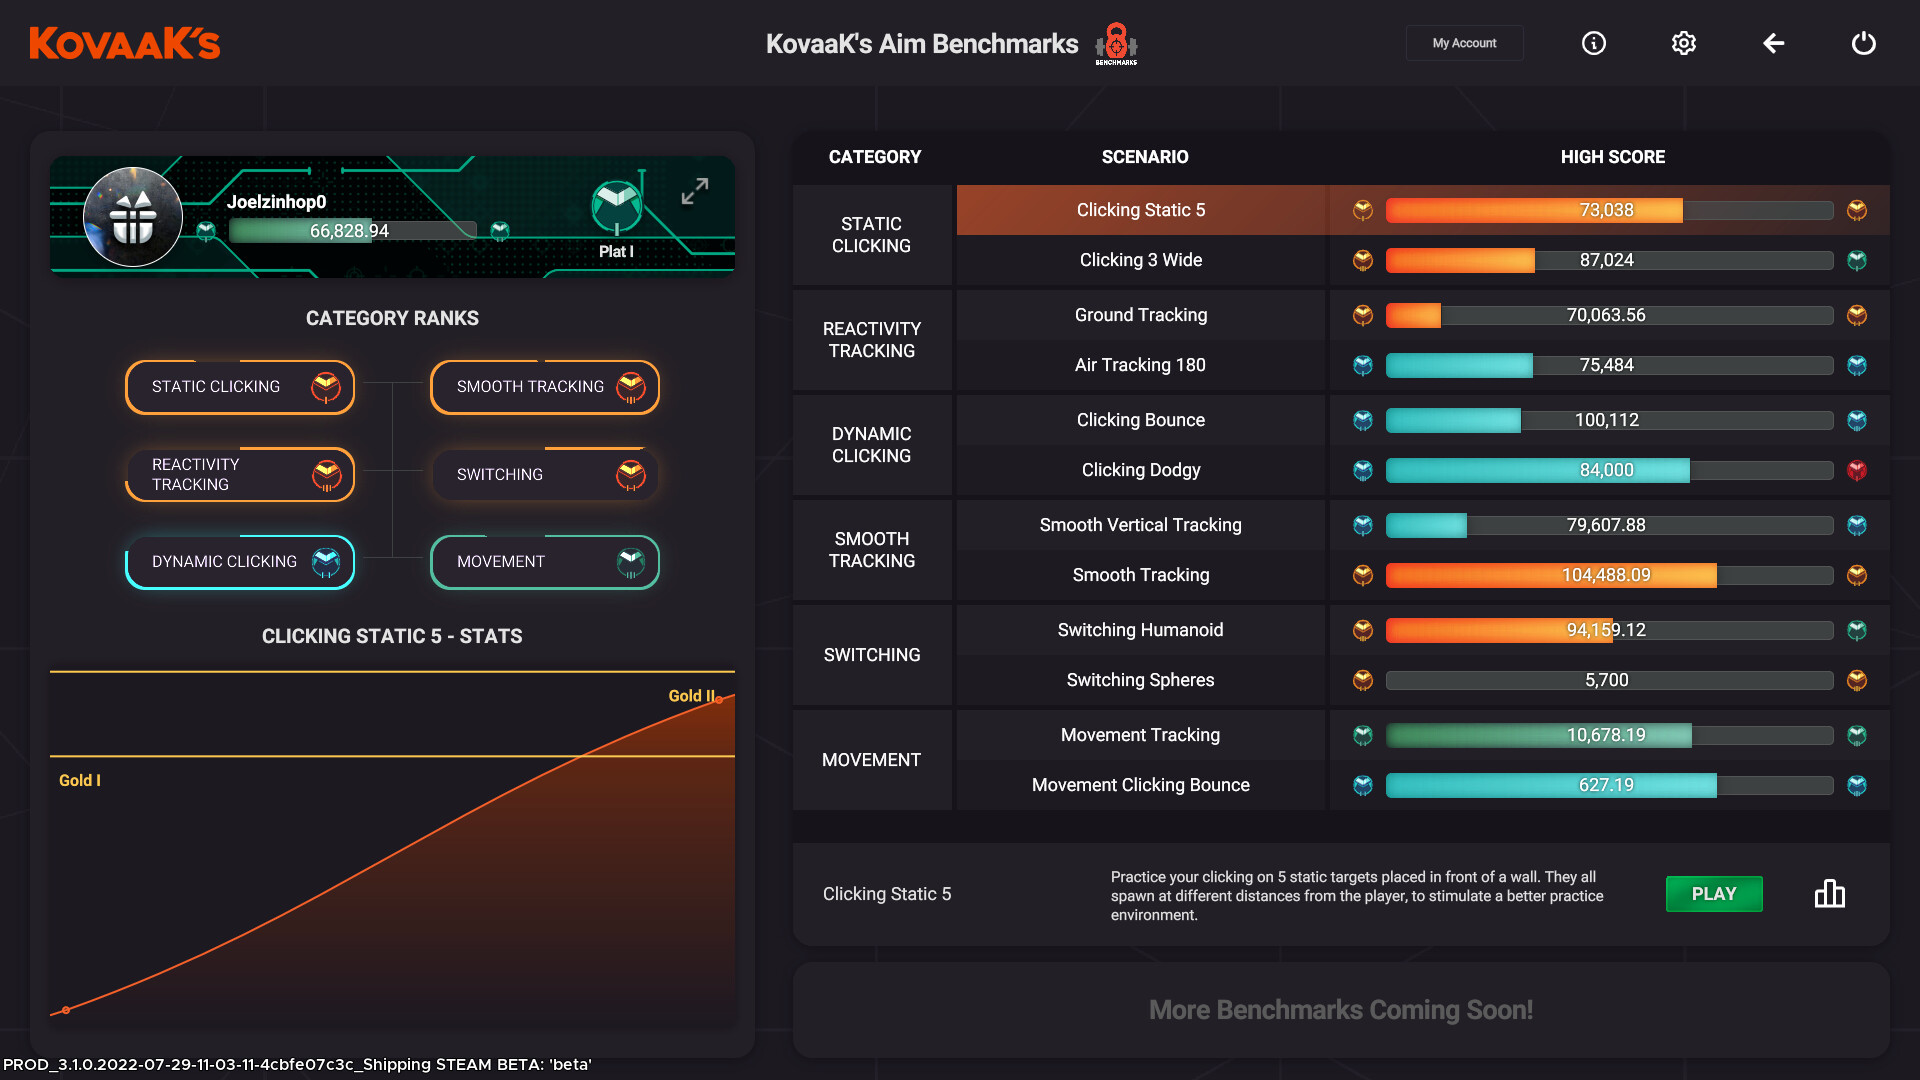Click the Static Clicking category label

pos(872,233)
